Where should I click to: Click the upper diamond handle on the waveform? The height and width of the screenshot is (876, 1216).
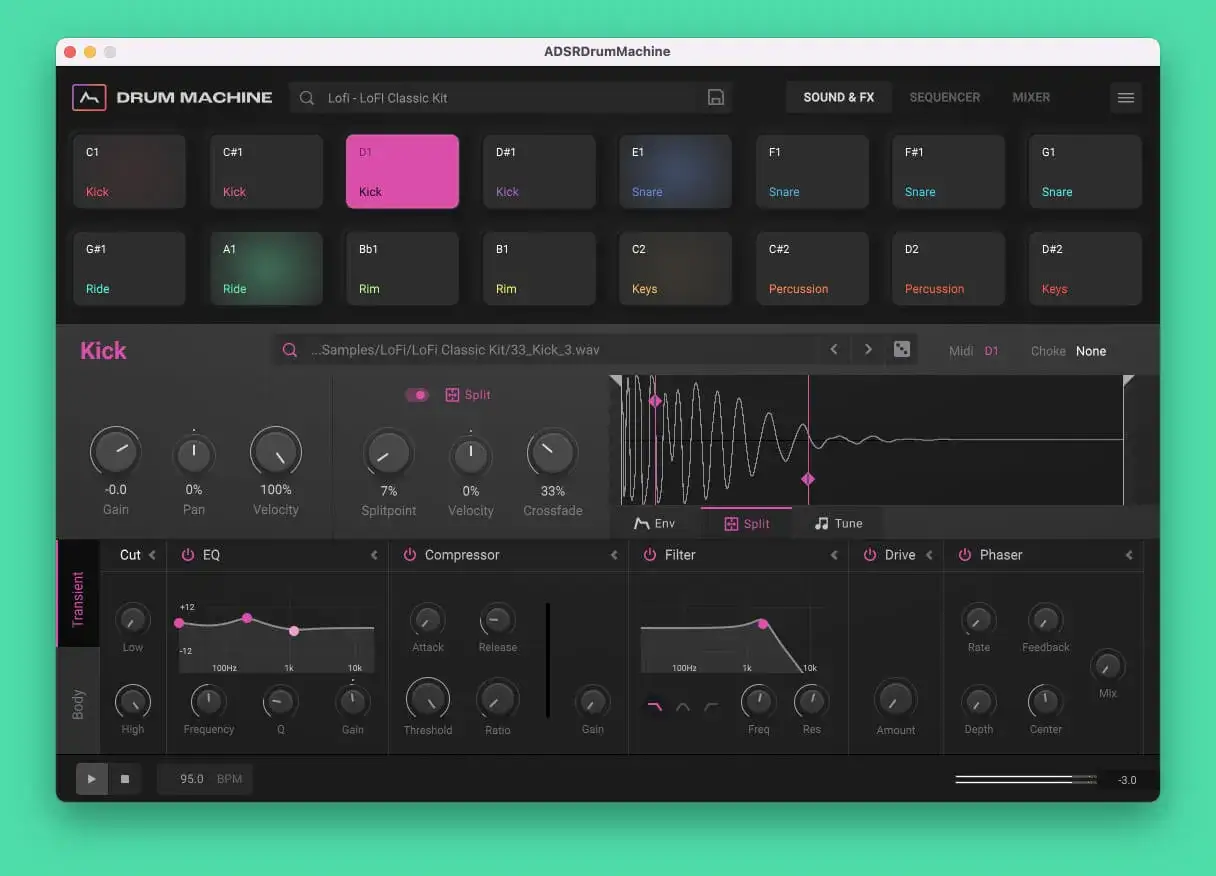coord(655,401)
